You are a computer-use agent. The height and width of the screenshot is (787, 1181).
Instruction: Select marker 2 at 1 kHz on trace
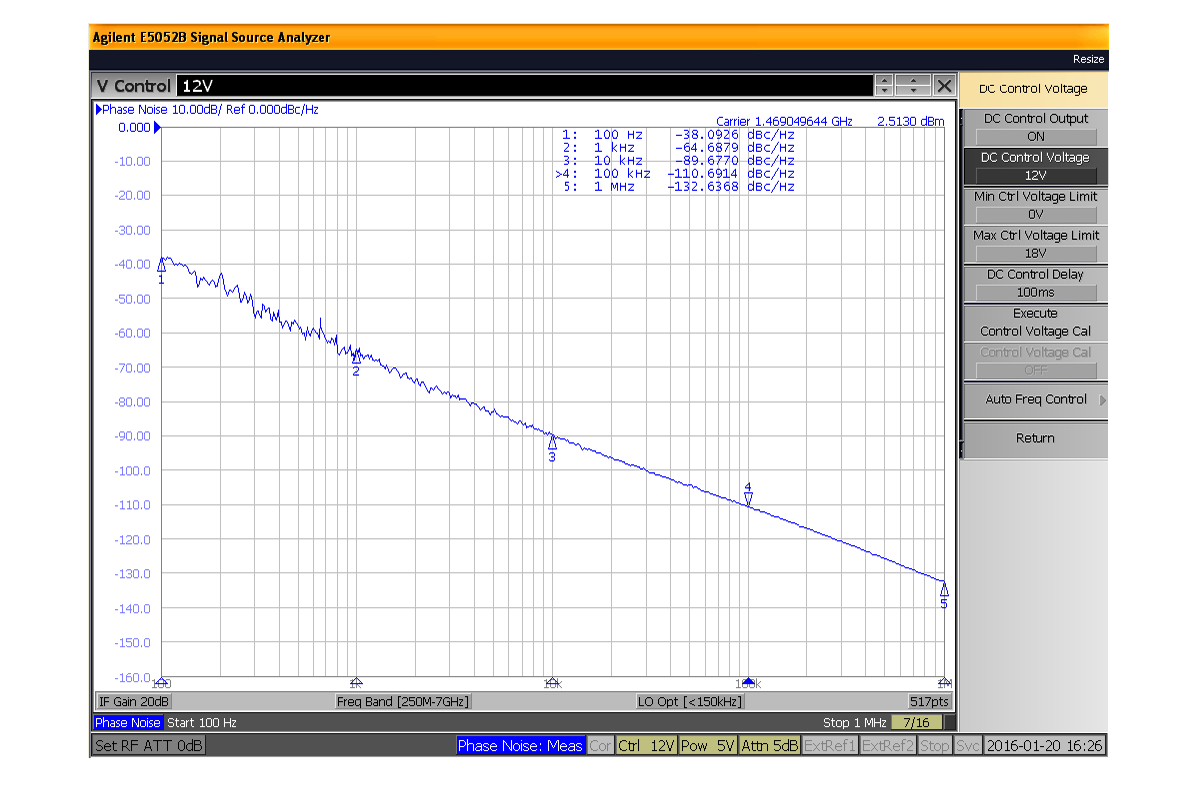(356, 357)
